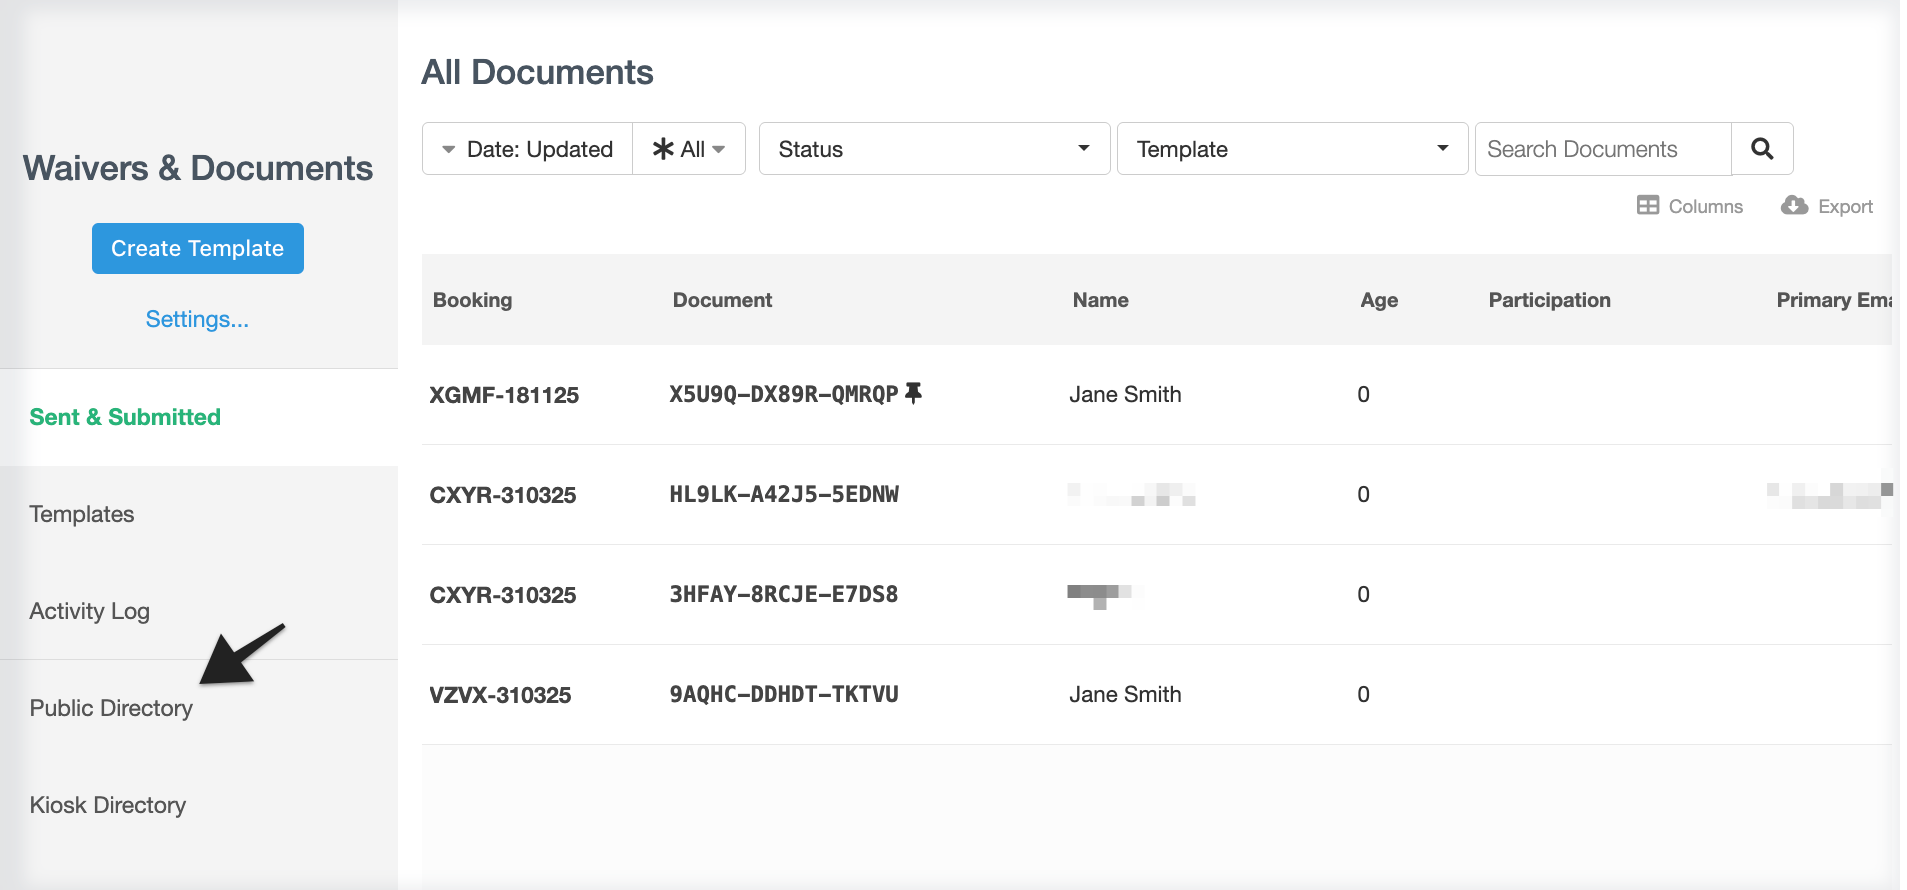
Task: Click the Create Template button
Action: [x=198, y=248]
